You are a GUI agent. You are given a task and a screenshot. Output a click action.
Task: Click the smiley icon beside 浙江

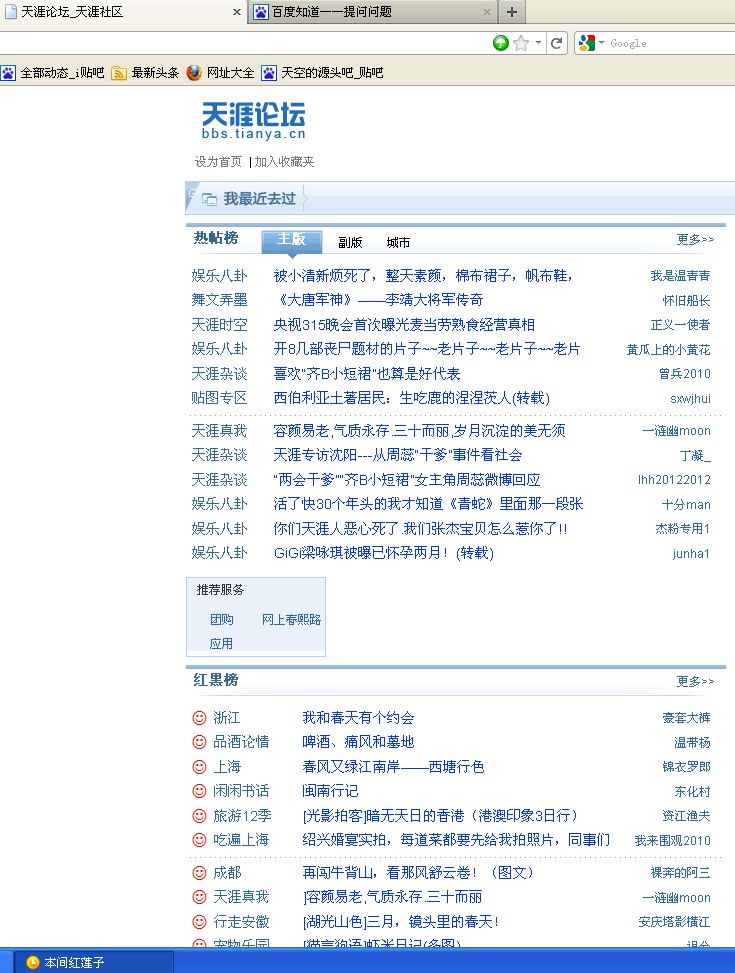click(x=199, y=718)
